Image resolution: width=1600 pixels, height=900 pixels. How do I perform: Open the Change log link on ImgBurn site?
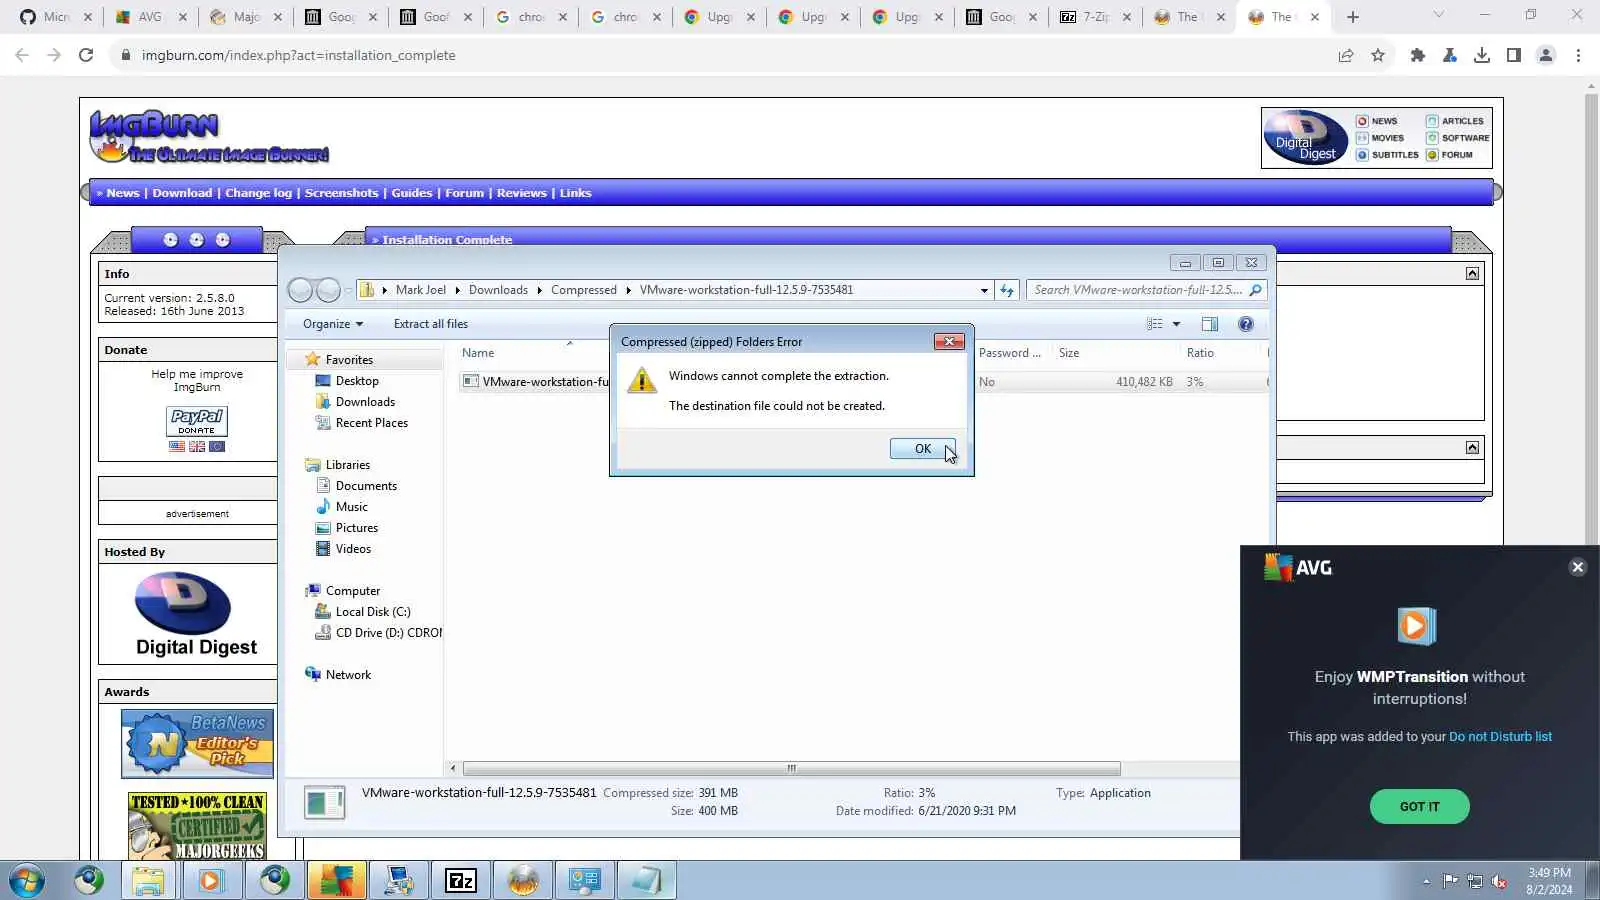[258, 193]
